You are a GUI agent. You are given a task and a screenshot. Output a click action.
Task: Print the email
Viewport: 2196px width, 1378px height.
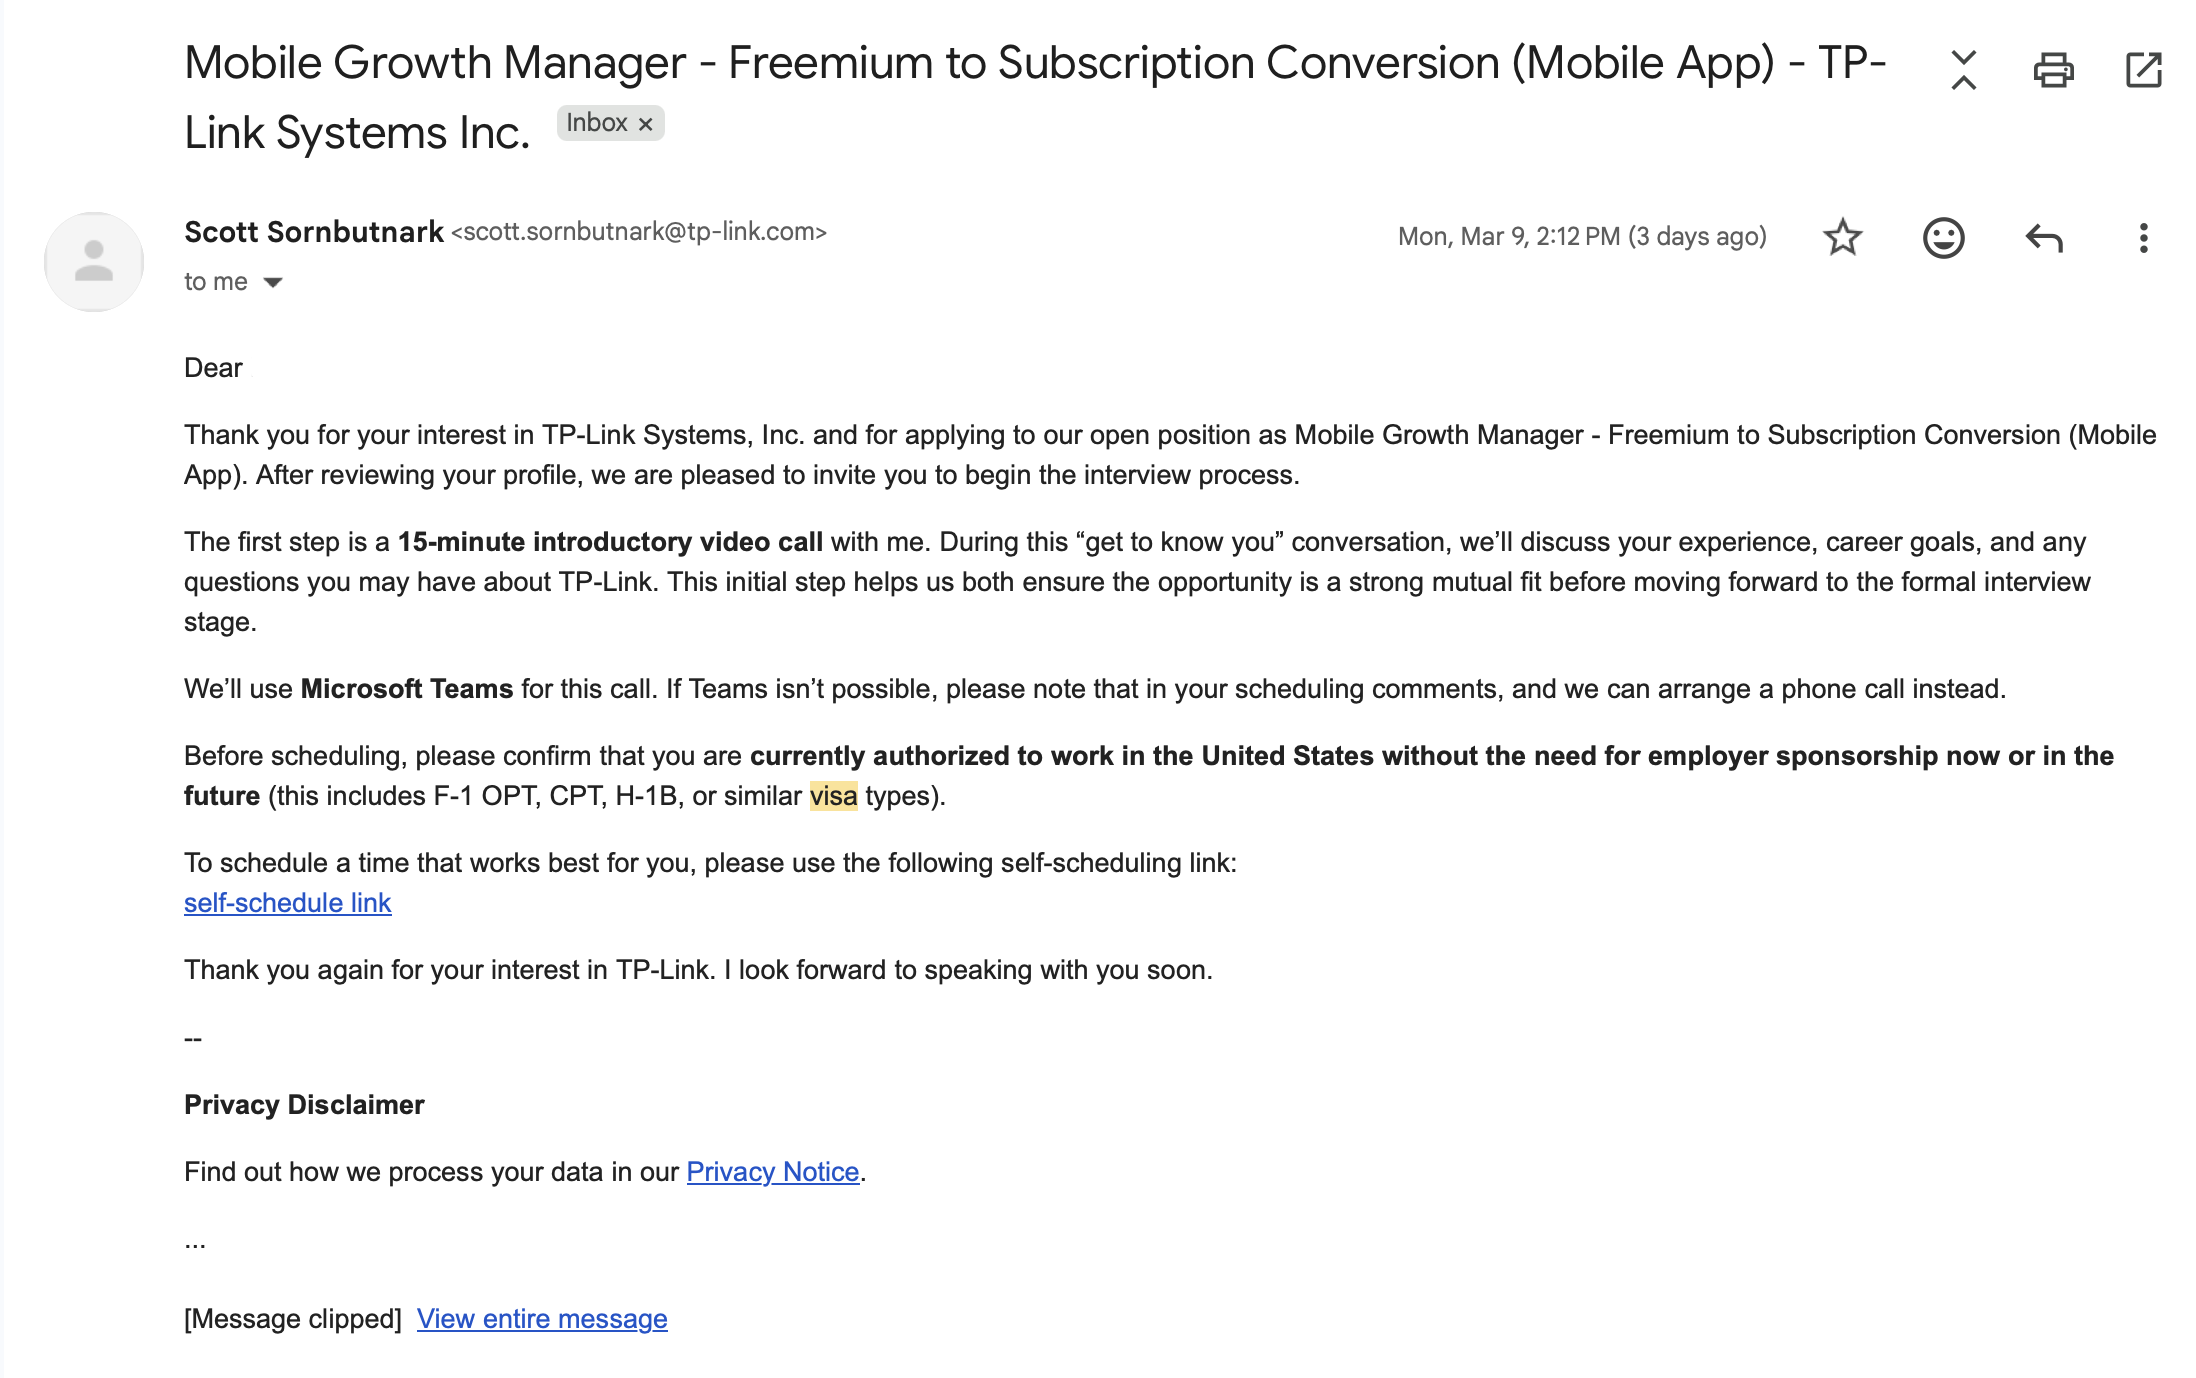(2053, 69)
